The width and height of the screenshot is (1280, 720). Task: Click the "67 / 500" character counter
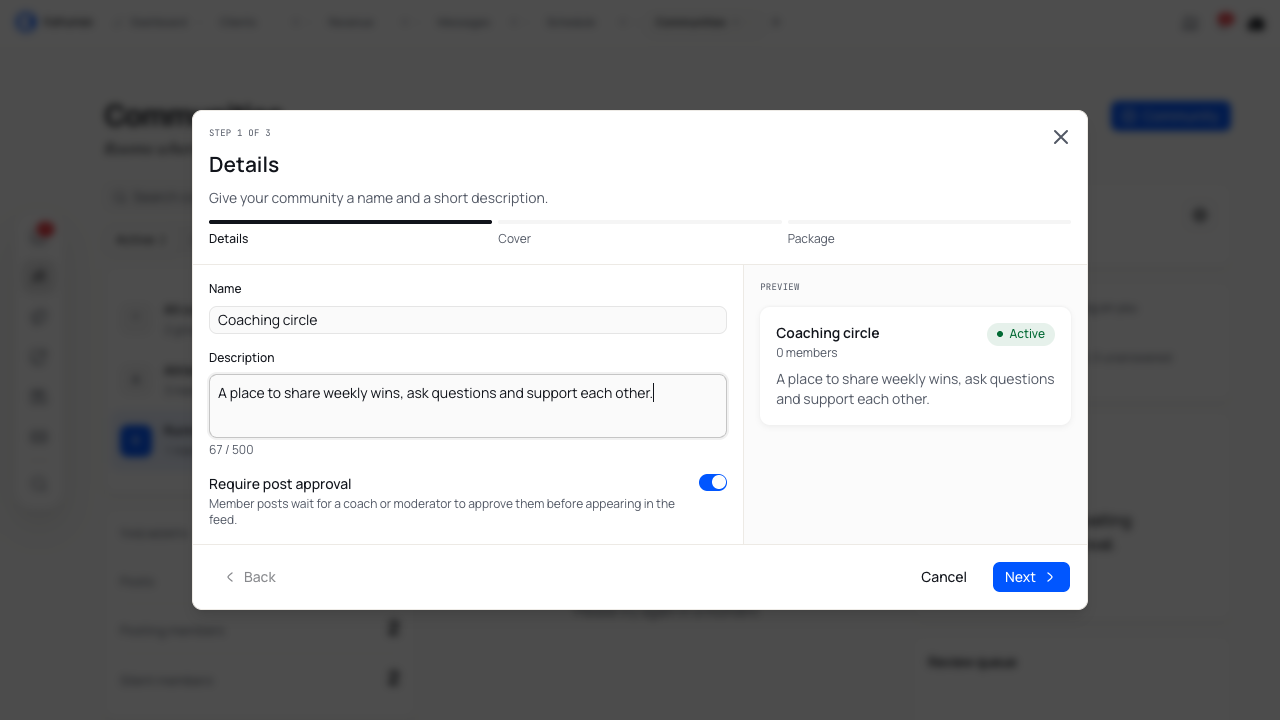coord(231,450)
